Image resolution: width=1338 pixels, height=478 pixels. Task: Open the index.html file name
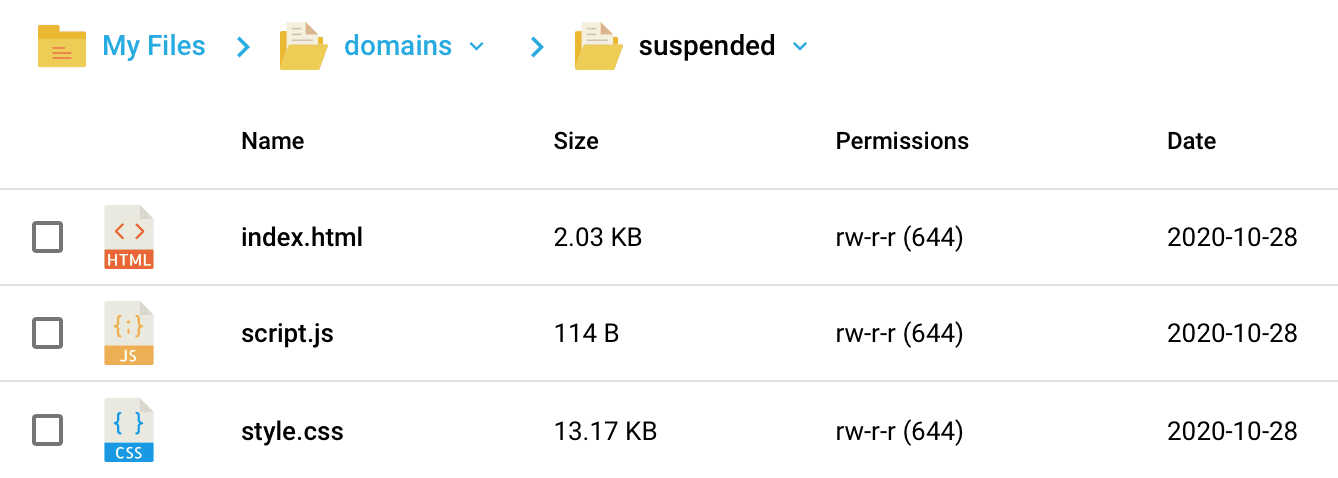click(302, 238)
